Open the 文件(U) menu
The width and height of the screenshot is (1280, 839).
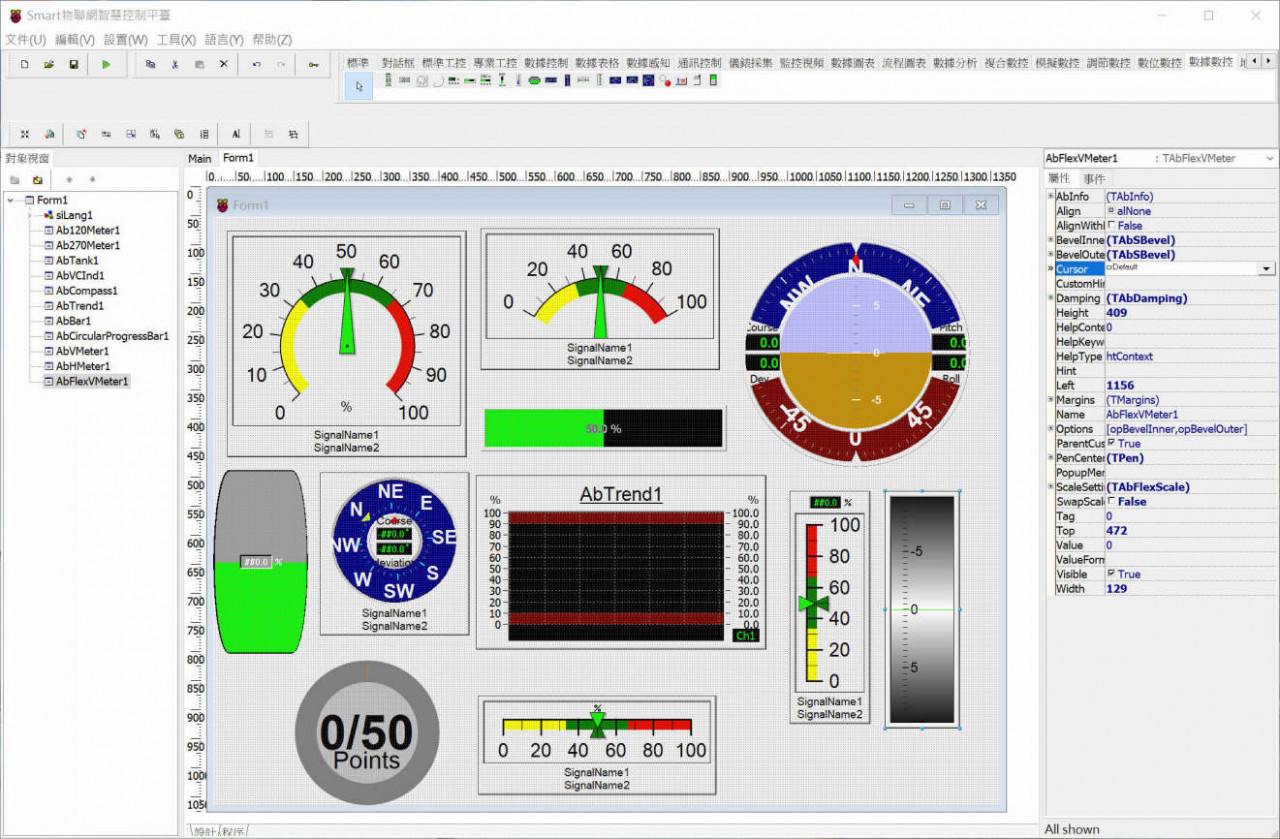25,40
